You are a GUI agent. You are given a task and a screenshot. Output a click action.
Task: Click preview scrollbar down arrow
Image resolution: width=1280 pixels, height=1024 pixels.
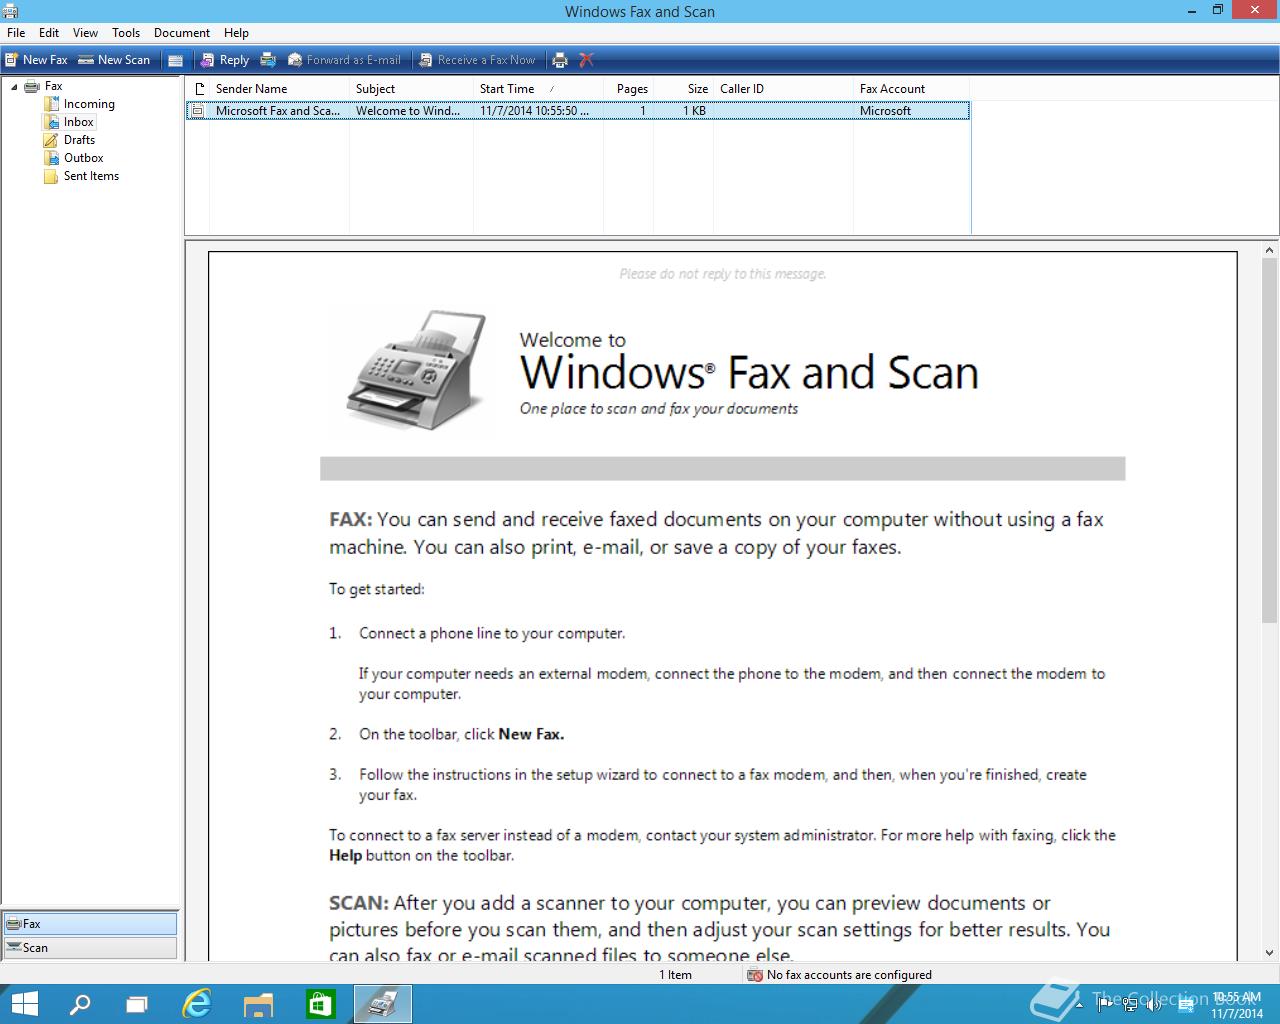click(1270, 953)
